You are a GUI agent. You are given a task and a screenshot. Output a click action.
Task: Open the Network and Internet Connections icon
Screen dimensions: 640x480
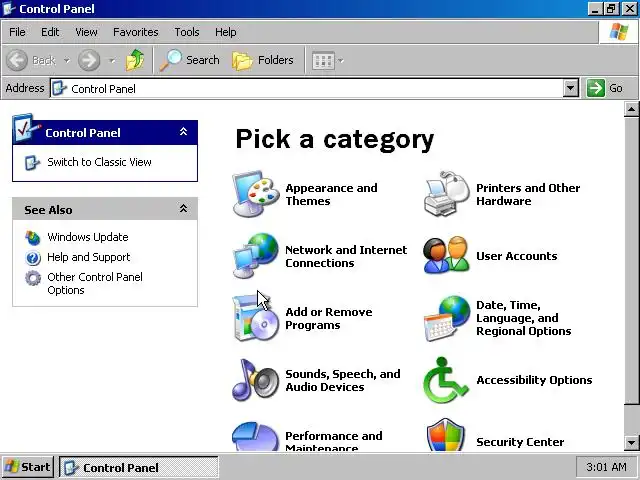click(256, 256)
